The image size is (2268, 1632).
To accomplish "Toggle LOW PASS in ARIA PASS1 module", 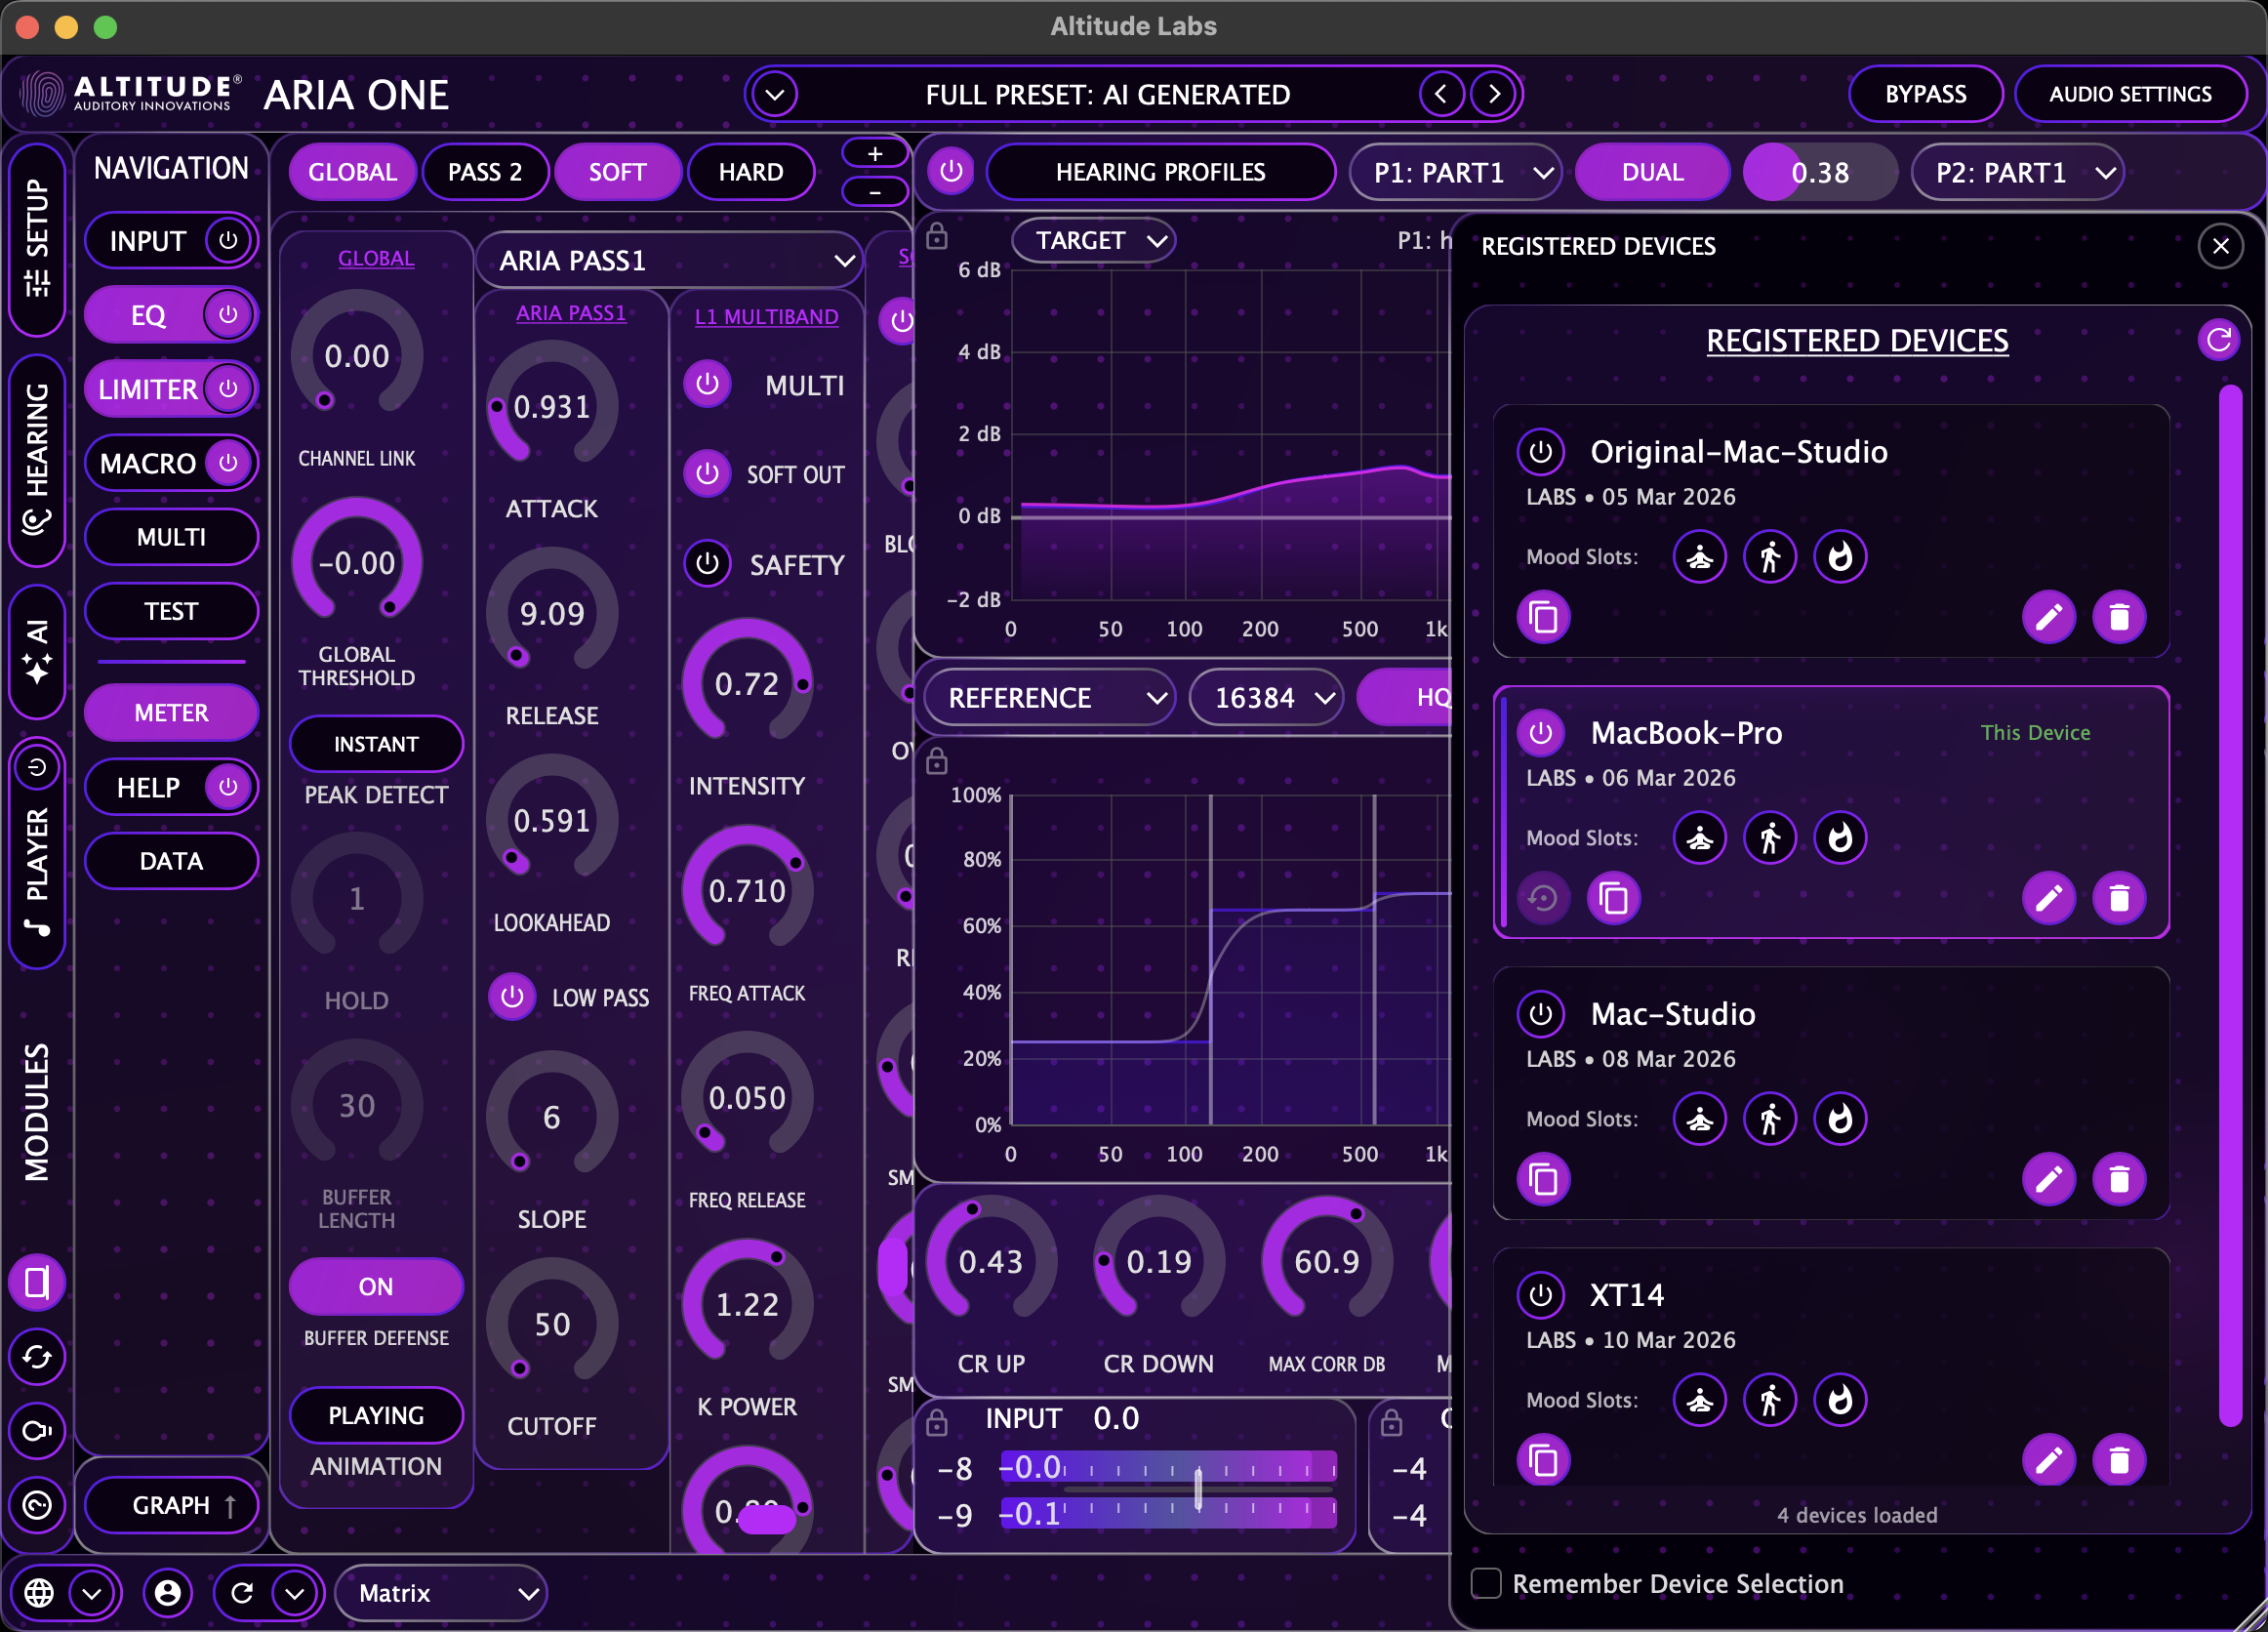I will (x=512, y=996).
